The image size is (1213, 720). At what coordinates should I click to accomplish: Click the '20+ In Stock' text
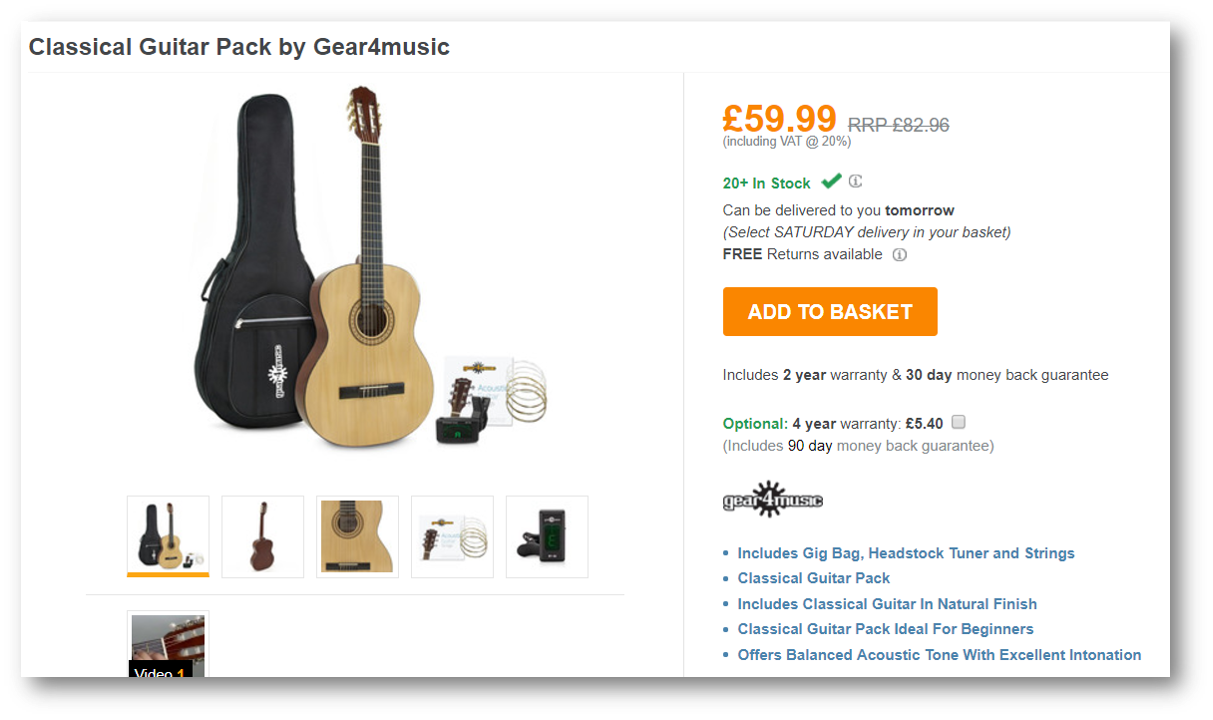tap(766, 183)
